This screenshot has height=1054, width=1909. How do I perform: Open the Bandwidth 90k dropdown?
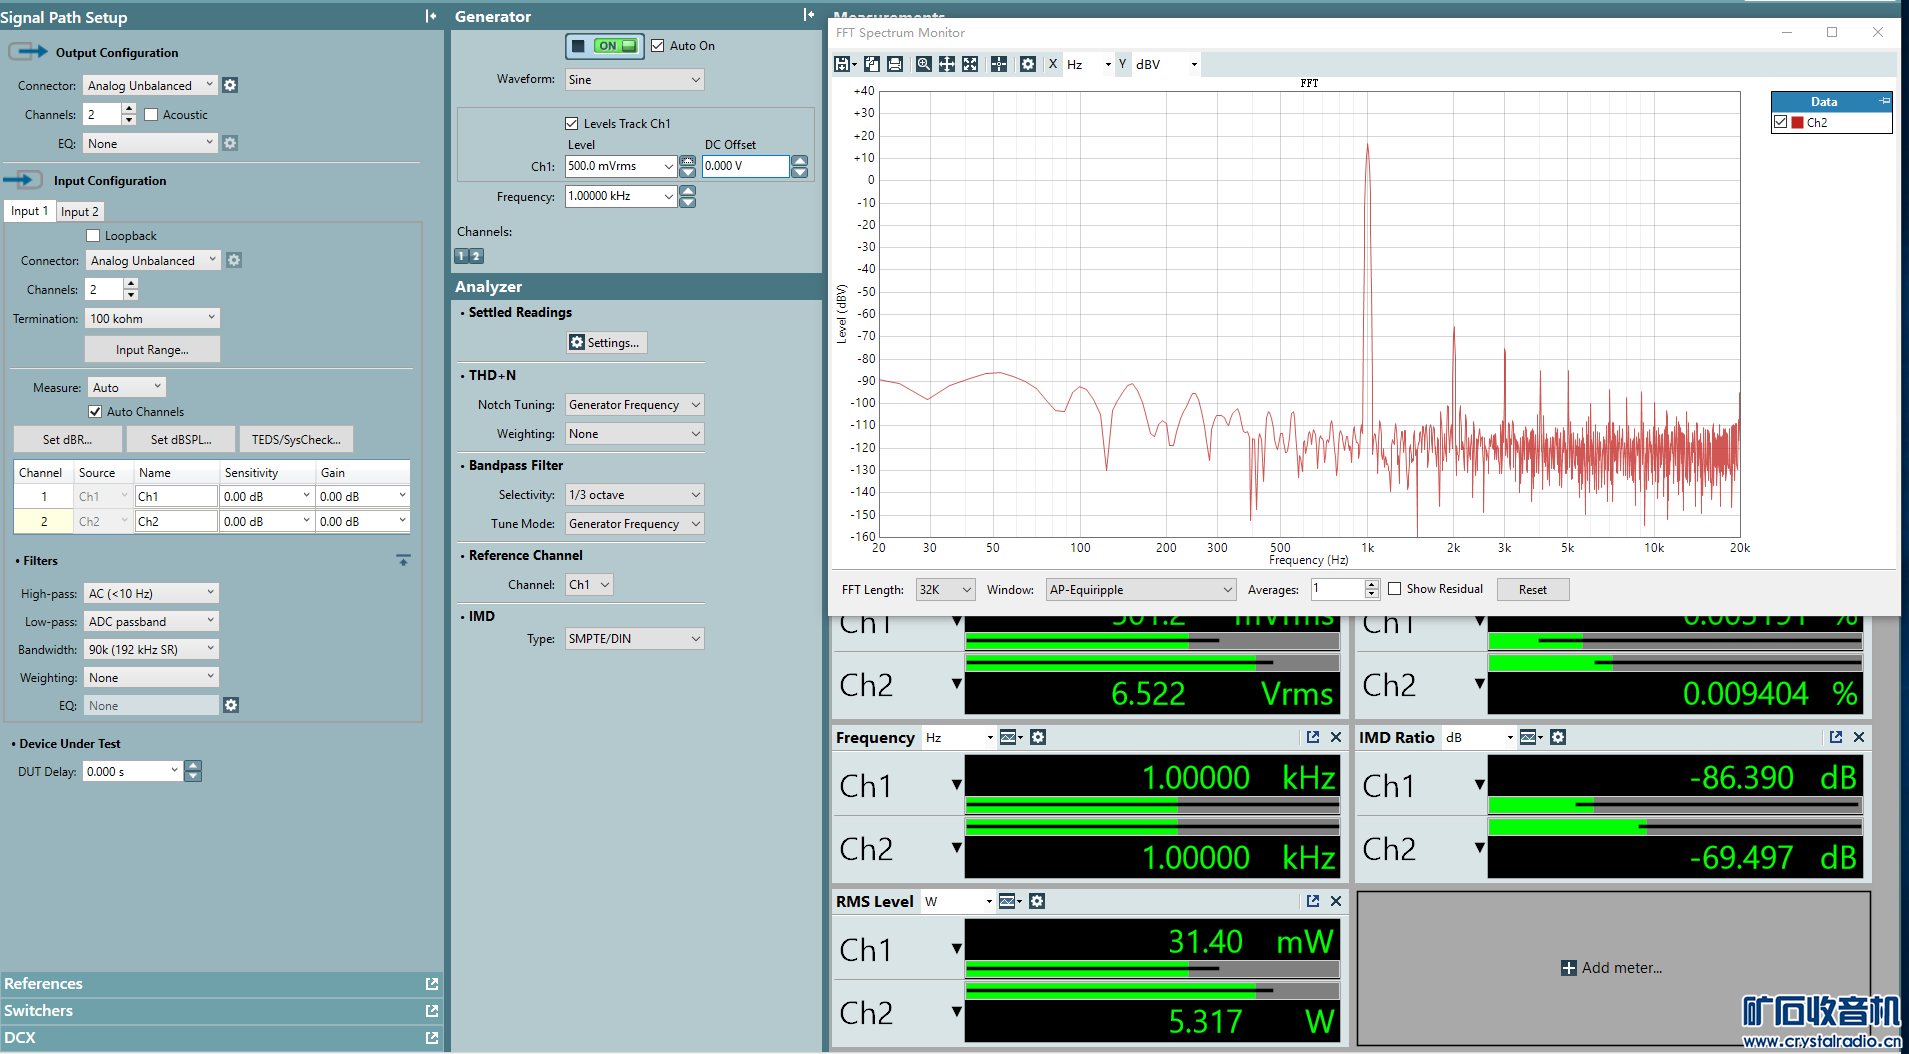click(x=152, y=649)
